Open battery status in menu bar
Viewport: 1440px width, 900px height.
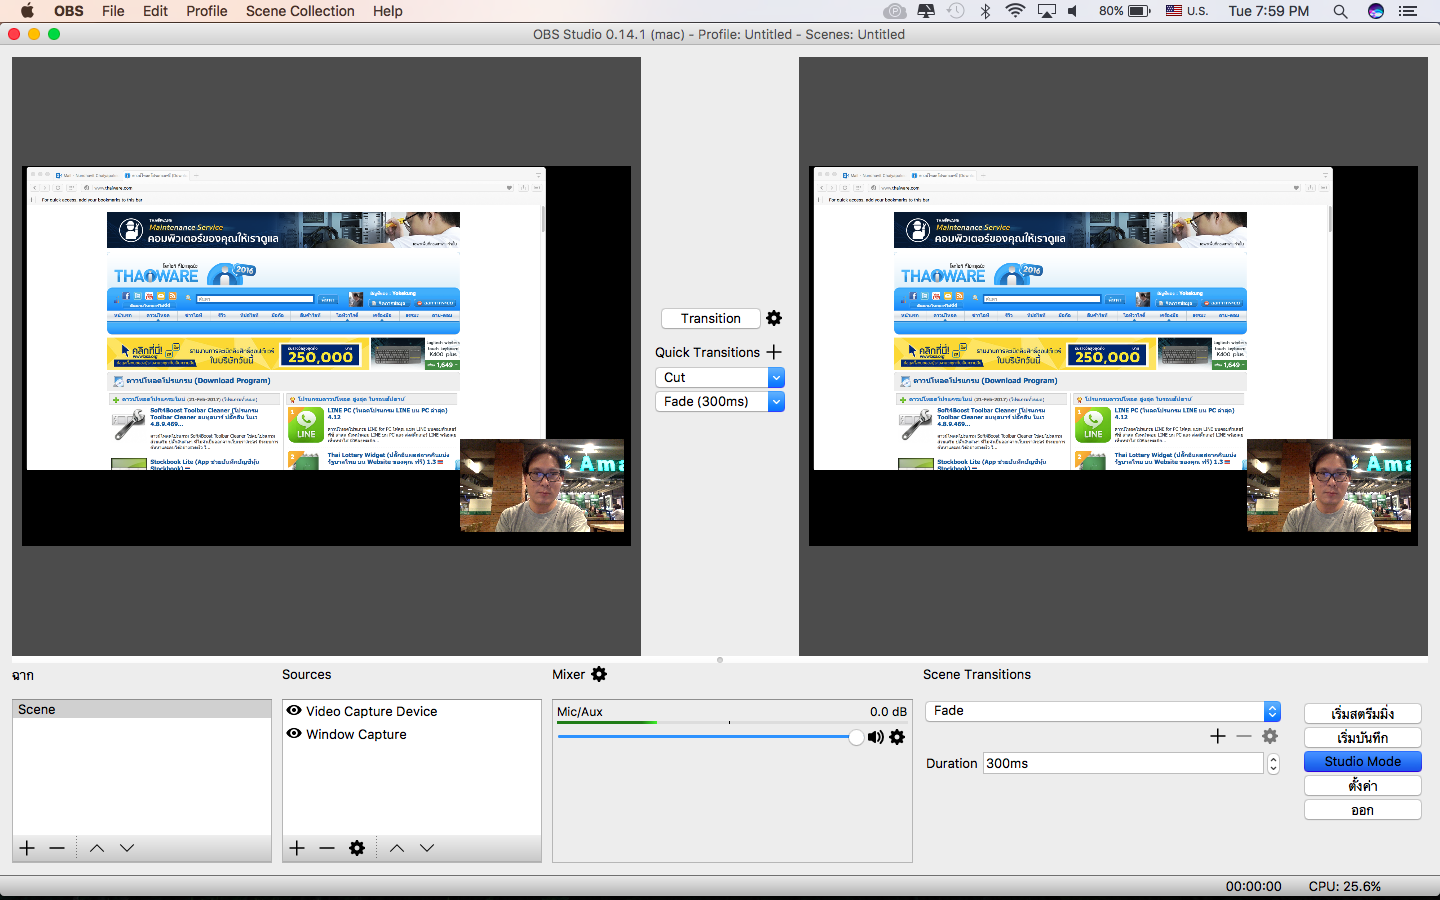[1124, 11]
